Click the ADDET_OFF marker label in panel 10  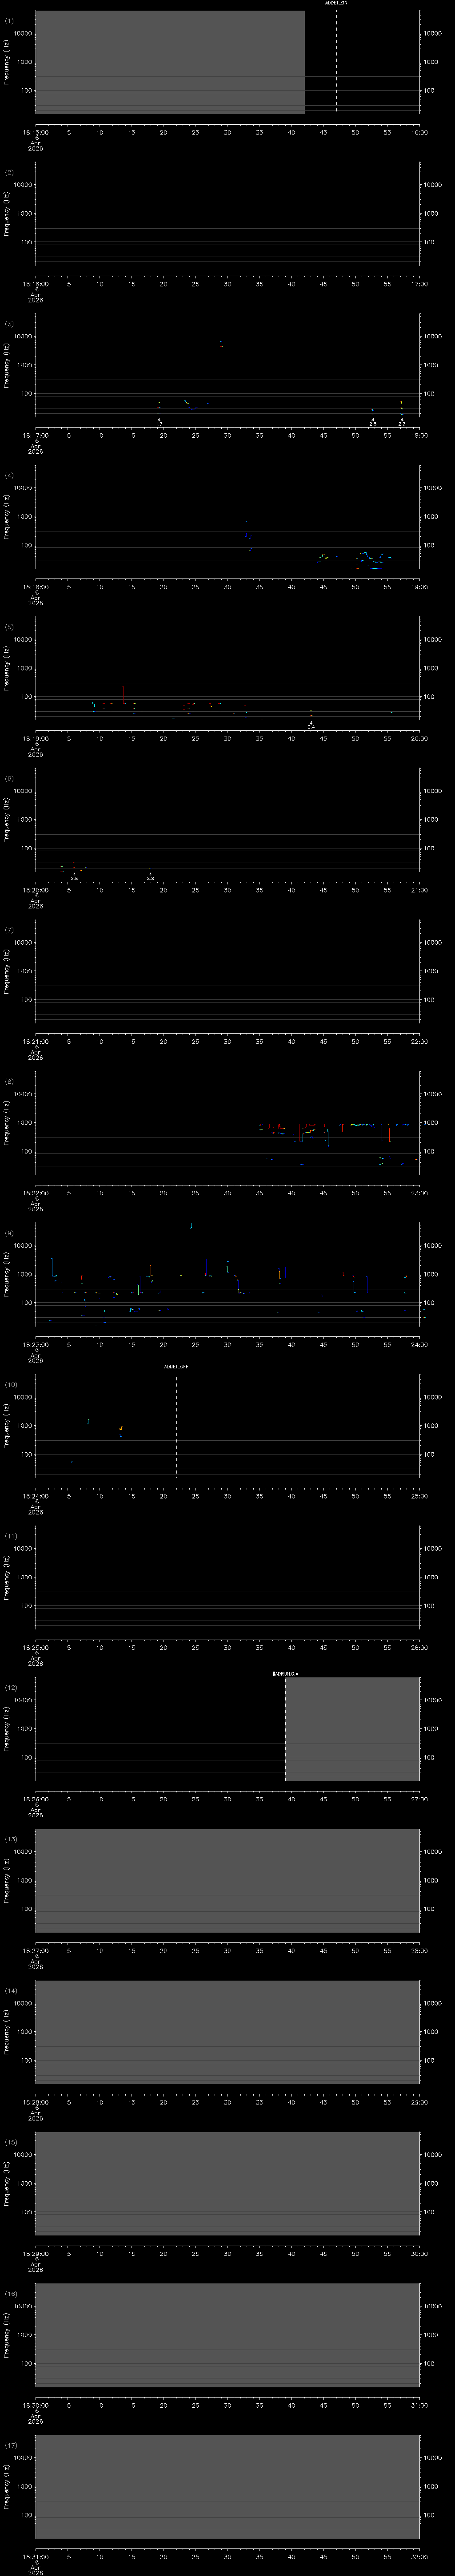click(176, 1367)
